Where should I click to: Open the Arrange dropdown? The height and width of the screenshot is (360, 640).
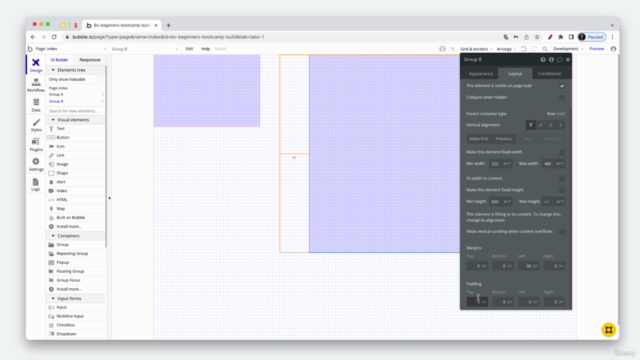506,49
